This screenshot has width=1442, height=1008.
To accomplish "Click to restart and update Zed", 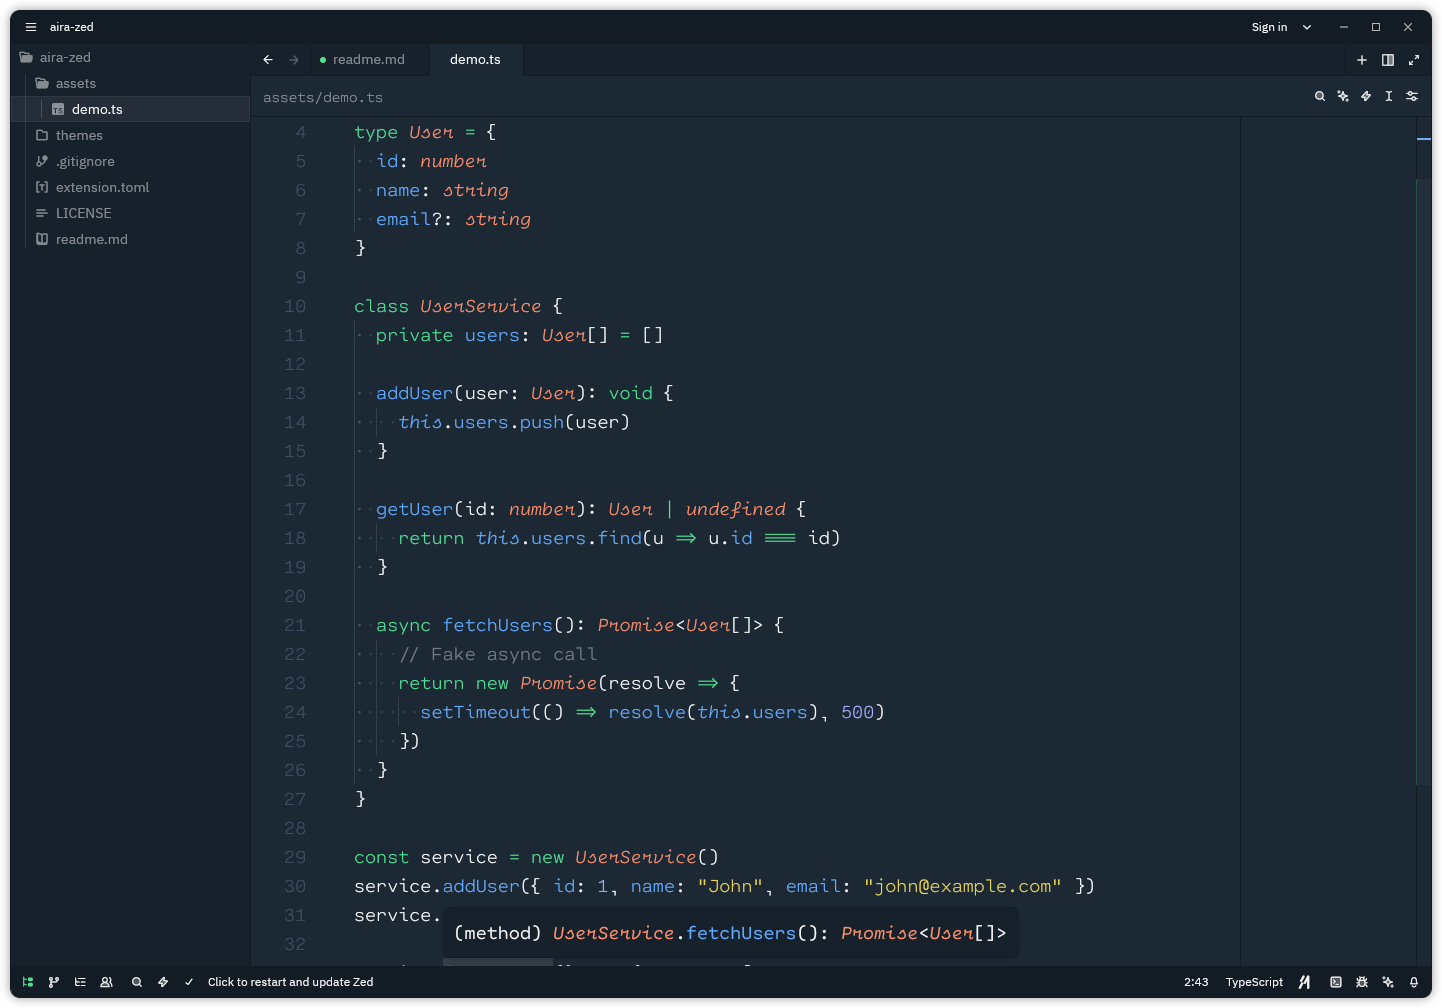I will point(290,982).
